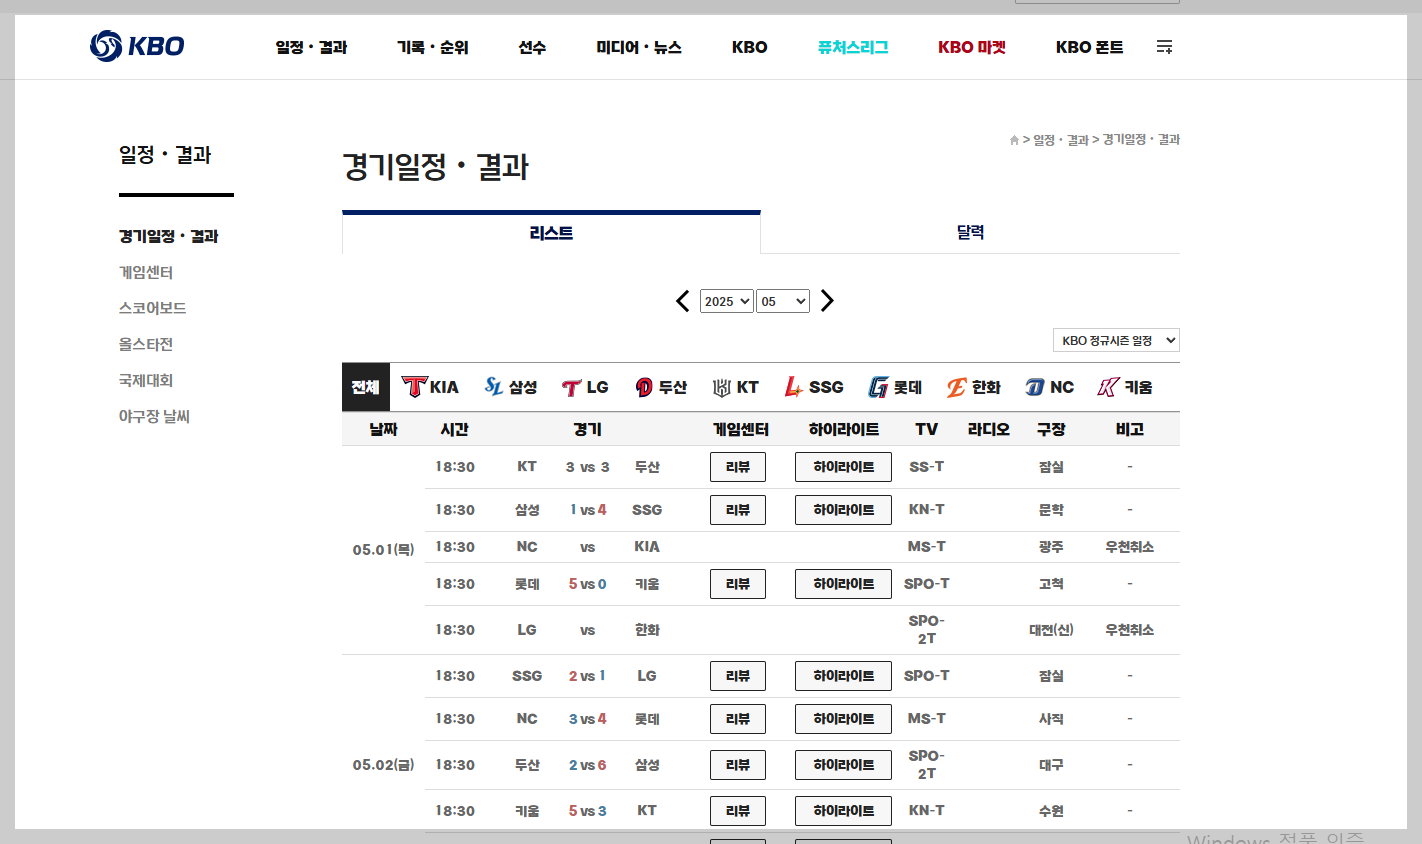This screenshot has width=1422, height=844.
Task: Click 우천취소 note for LG vs 한화
Action: 1129,630
